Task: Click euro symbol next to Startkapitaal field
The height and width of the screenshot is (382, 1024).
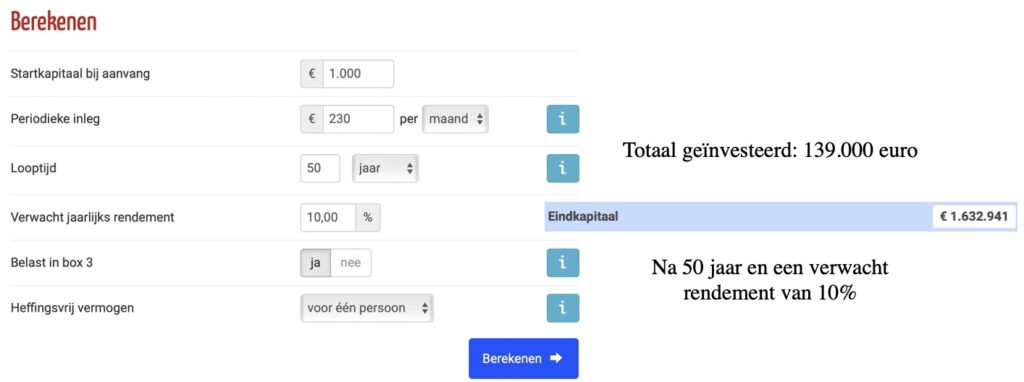Action: coord(312,74)
